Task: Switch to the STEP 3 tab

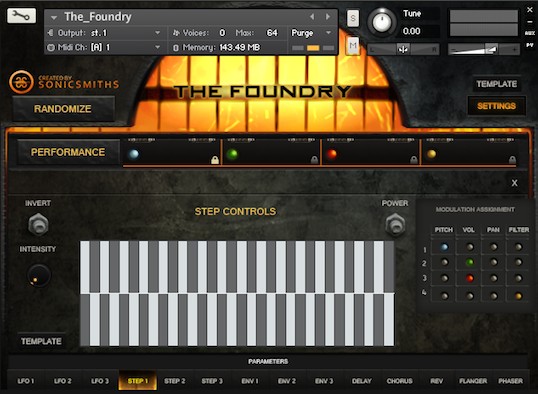Action: click(x=212, y=381)
